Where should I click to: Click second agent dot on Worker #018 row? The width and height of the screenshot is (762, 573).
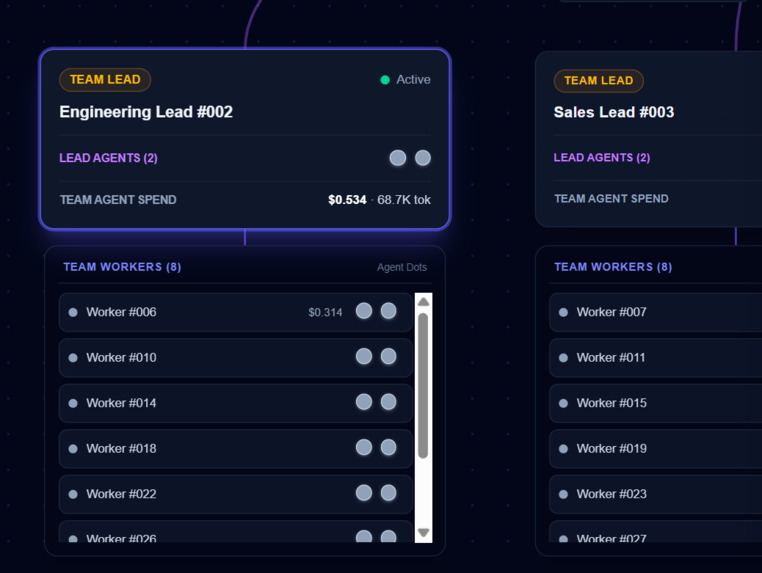tap(388, 447)
